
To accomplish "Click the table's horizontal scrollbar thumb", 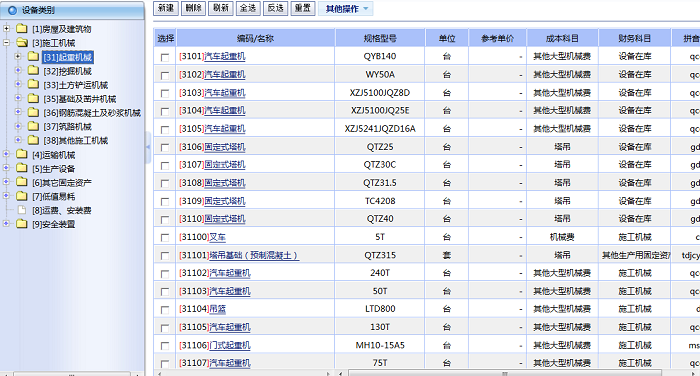I will [x=504, y=373].
